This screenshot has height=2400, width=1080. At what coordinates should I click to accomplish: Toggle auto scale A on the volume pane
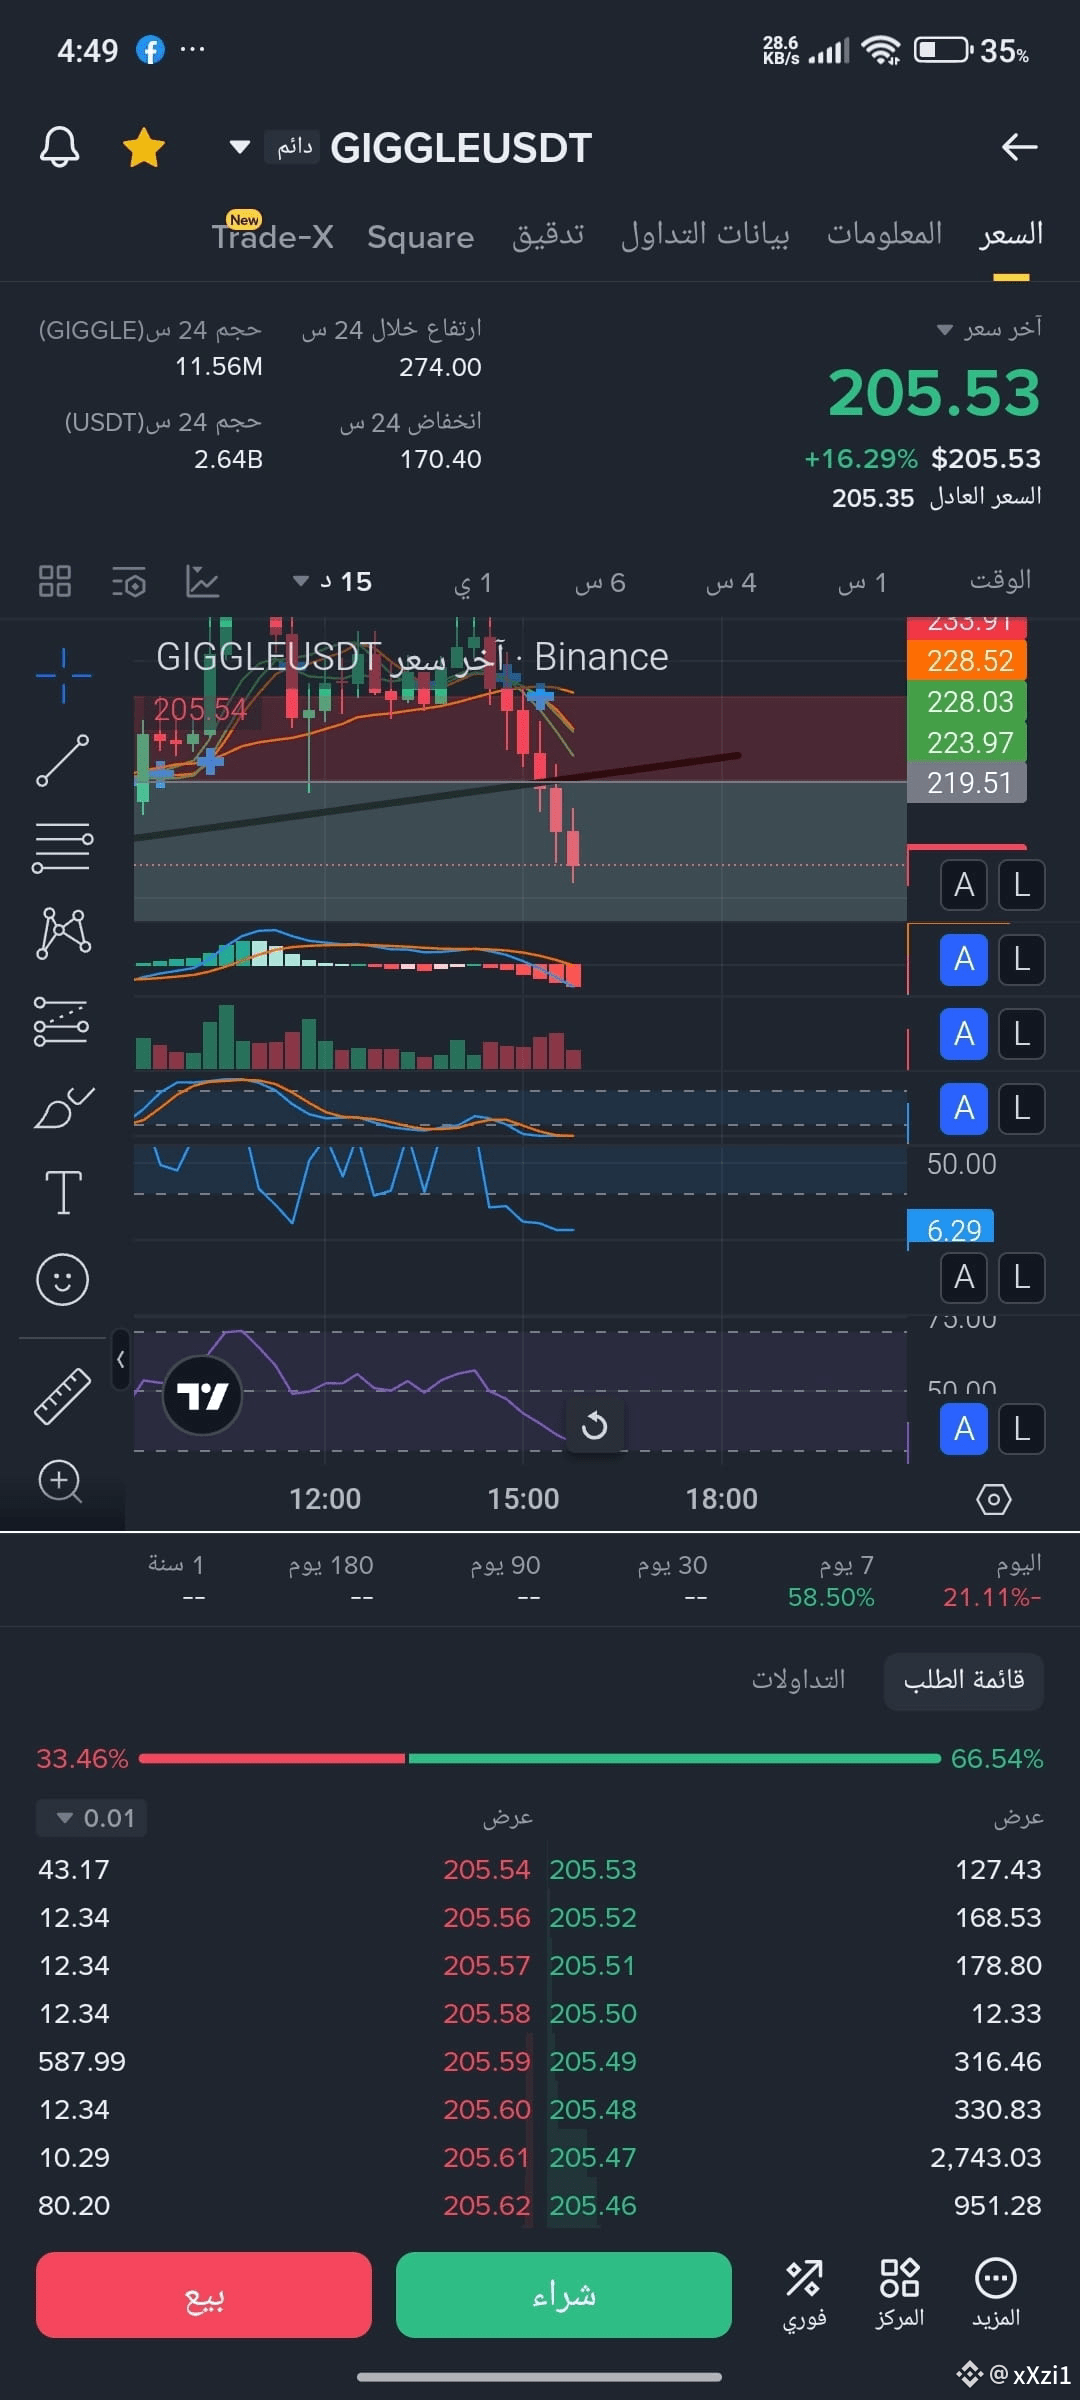pyautogui.click(x=964, y=1034)
